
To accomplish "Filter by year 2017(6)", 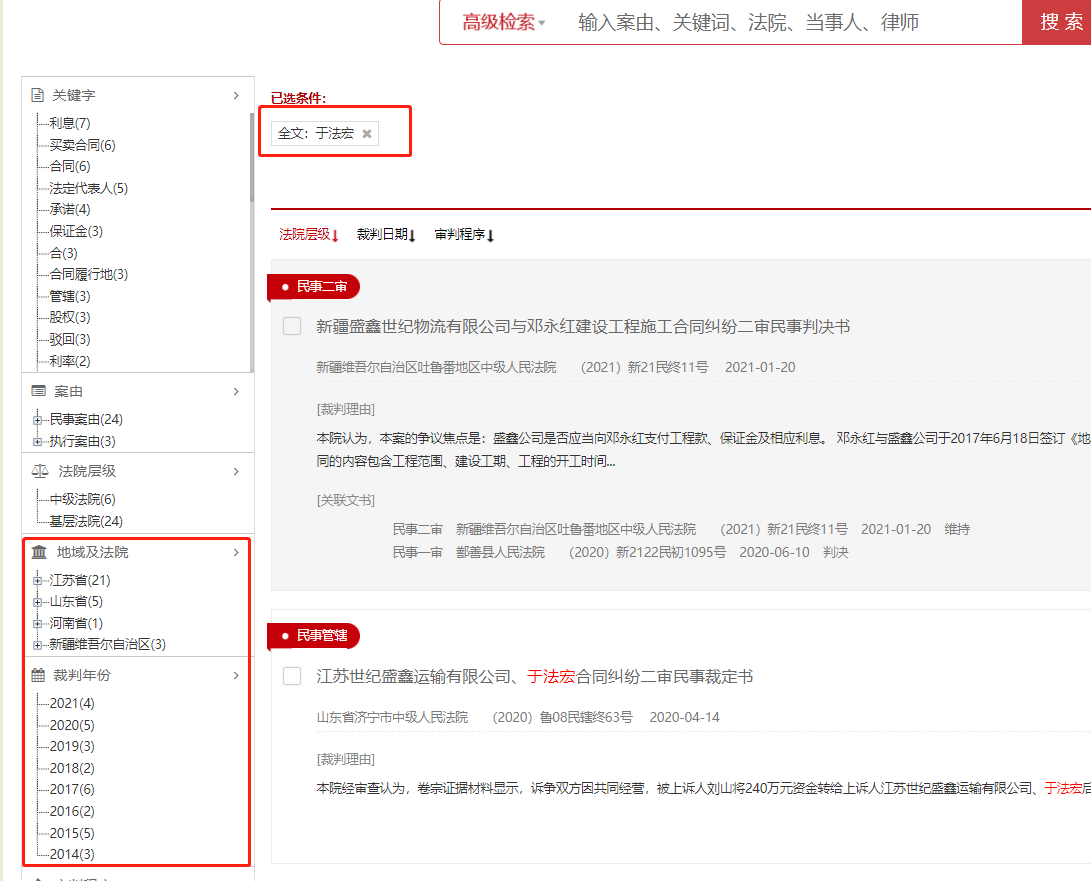I will point(72,789).
